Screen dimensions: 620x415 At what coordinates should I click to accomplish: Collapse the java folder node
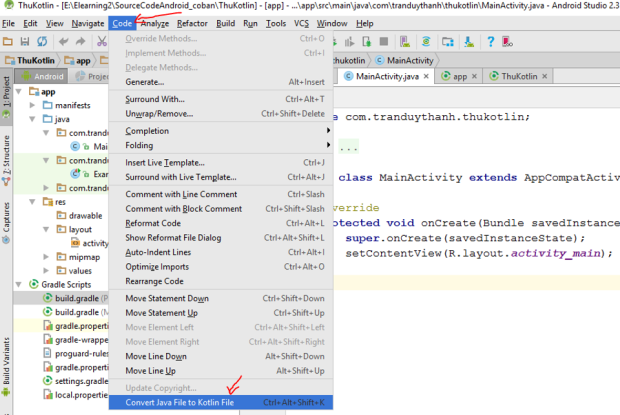coord(32,119)
